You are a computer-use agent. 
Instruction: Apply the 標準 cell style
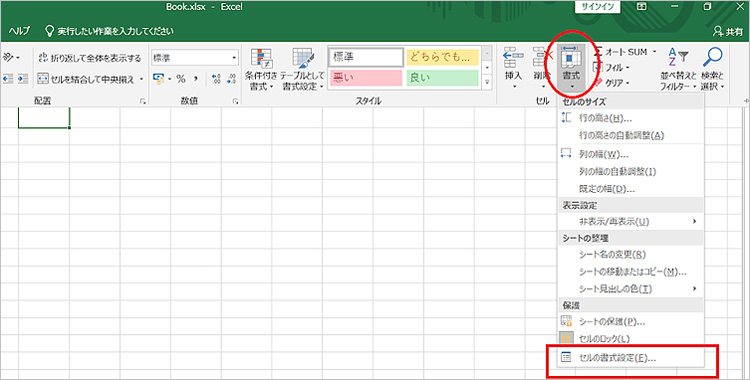click(366, 57)
